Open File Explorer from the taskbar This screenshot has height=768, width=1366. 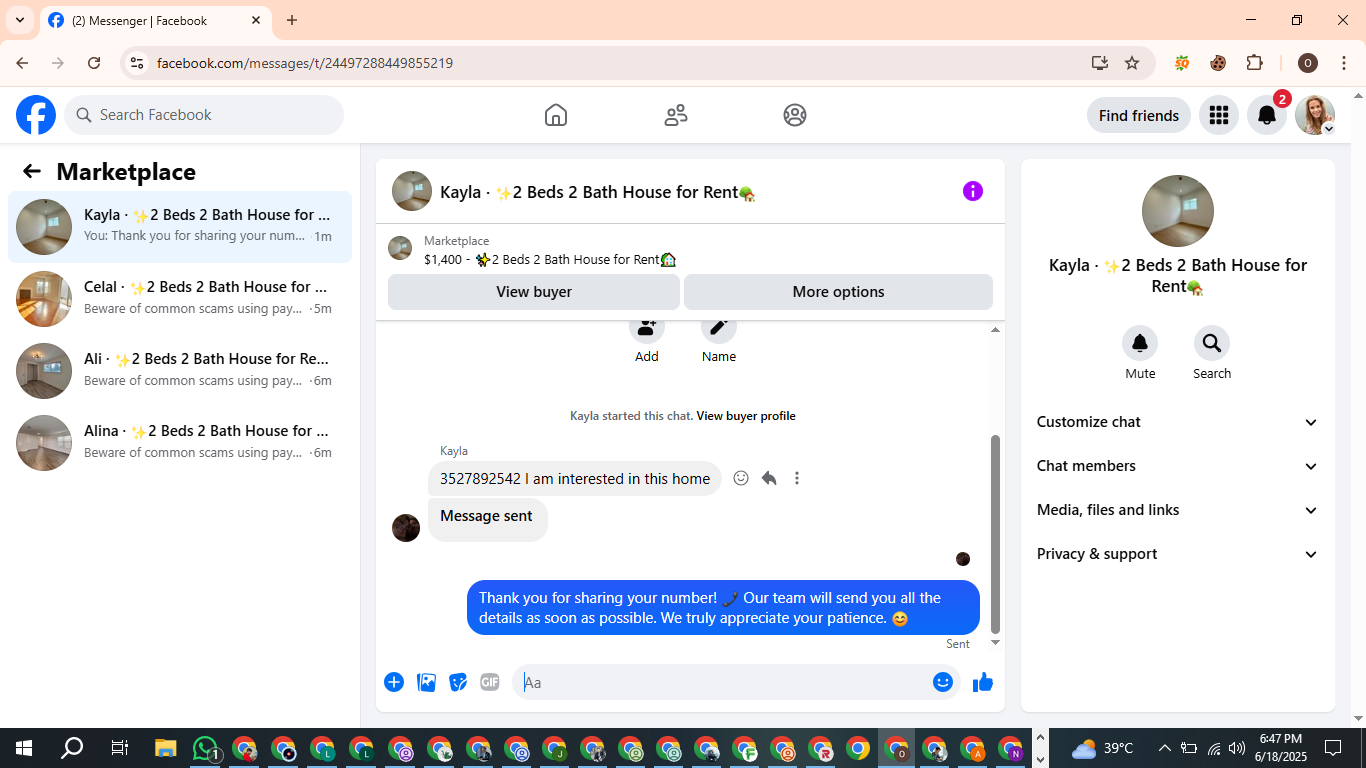click(167, 748)
